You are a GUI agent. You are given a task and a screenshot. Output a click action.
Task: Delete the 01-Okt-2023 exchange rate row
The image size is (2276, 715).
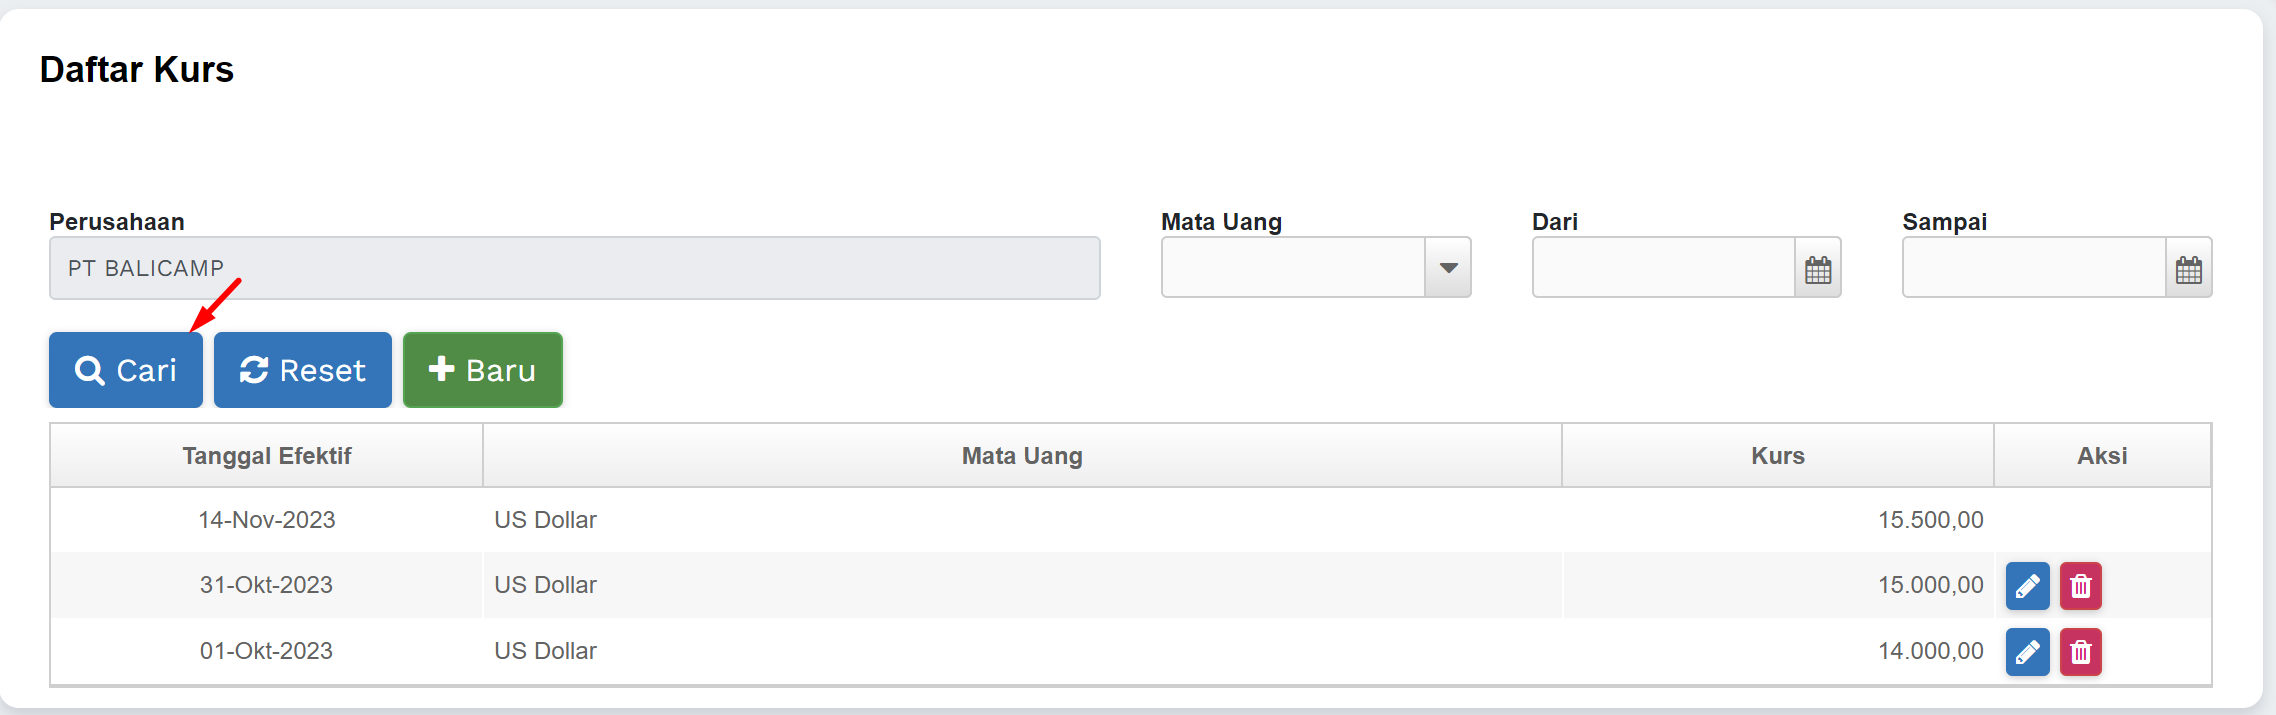(x=2080, y=652)
